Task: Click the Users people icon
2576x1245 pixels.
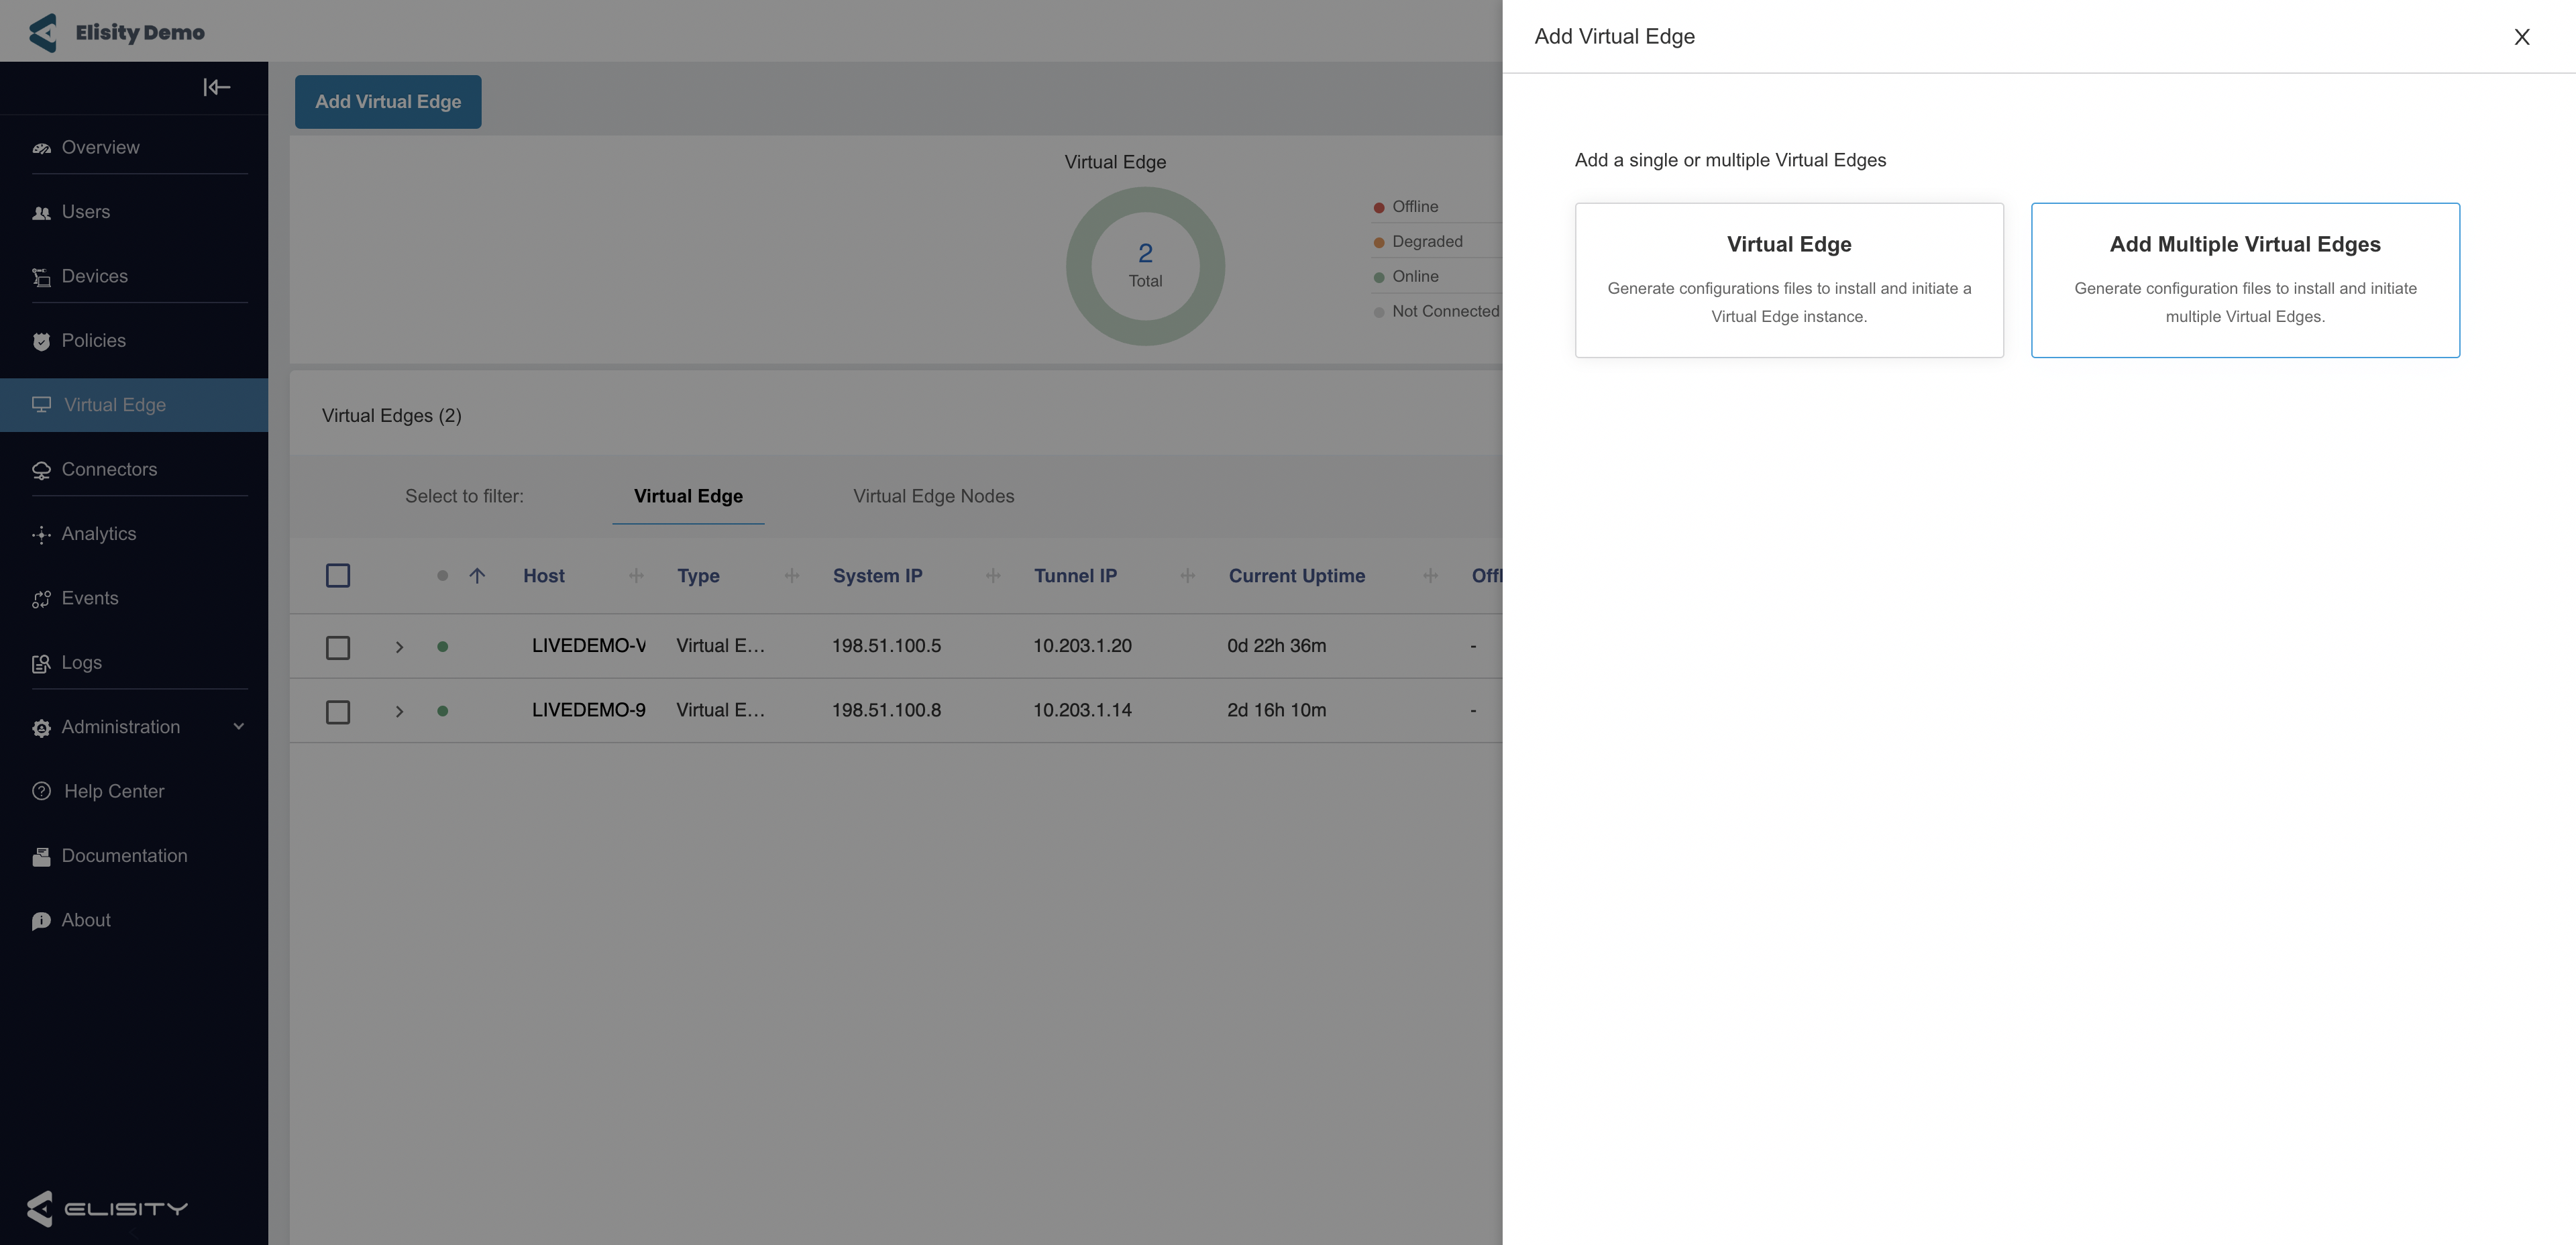Action: pyautogui.click(x=41, y=213)
